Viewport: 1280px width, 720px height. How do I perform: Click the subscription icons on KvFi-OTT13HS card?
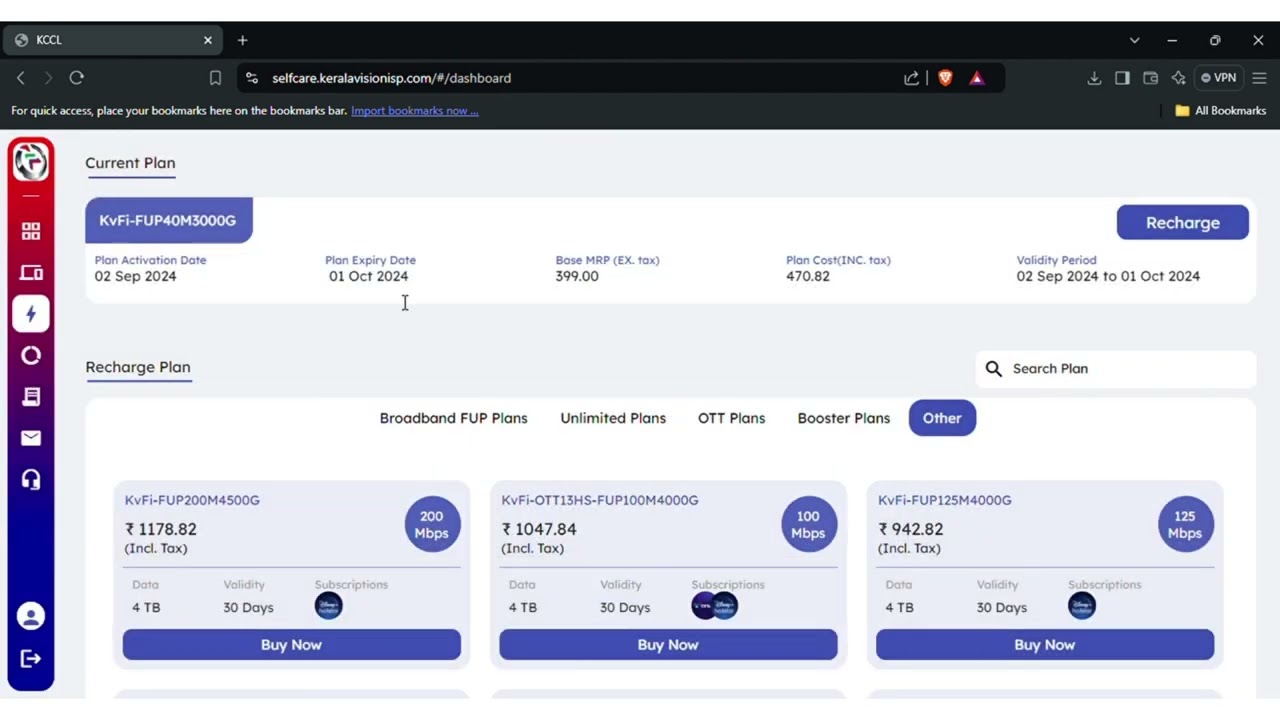coord(715,606)
